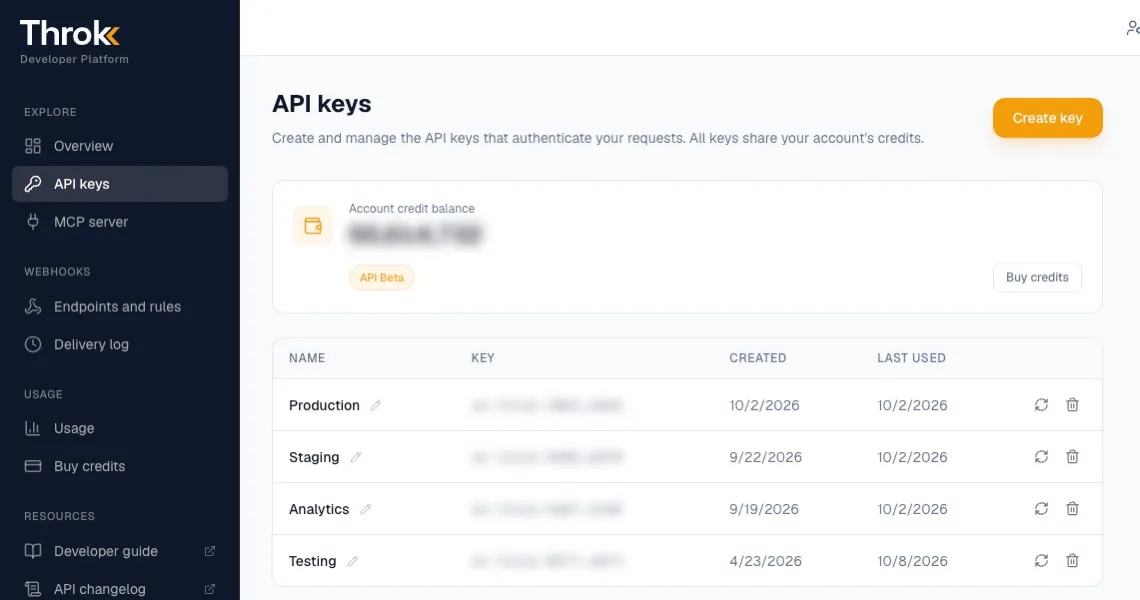
Task: Open MCP server page
Action: click(x=120, y=222)
